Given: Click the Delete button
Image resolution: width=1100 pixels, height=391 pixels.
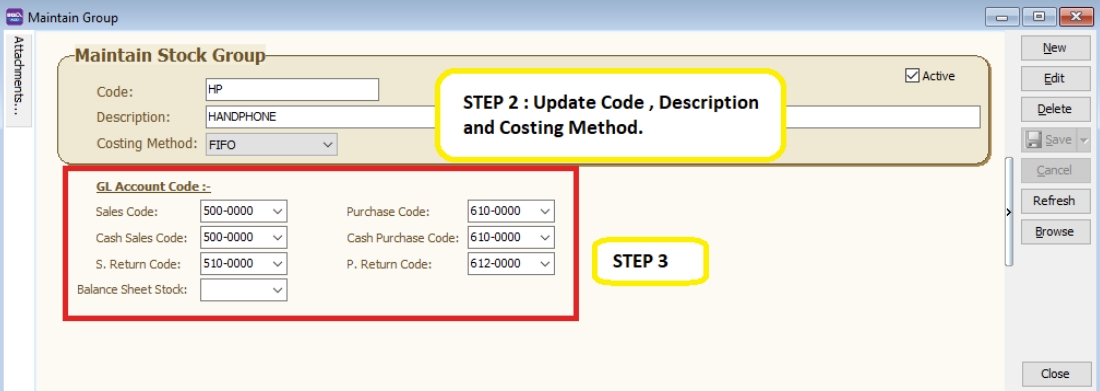Looking at the screenshot, I should point(1054,110).
